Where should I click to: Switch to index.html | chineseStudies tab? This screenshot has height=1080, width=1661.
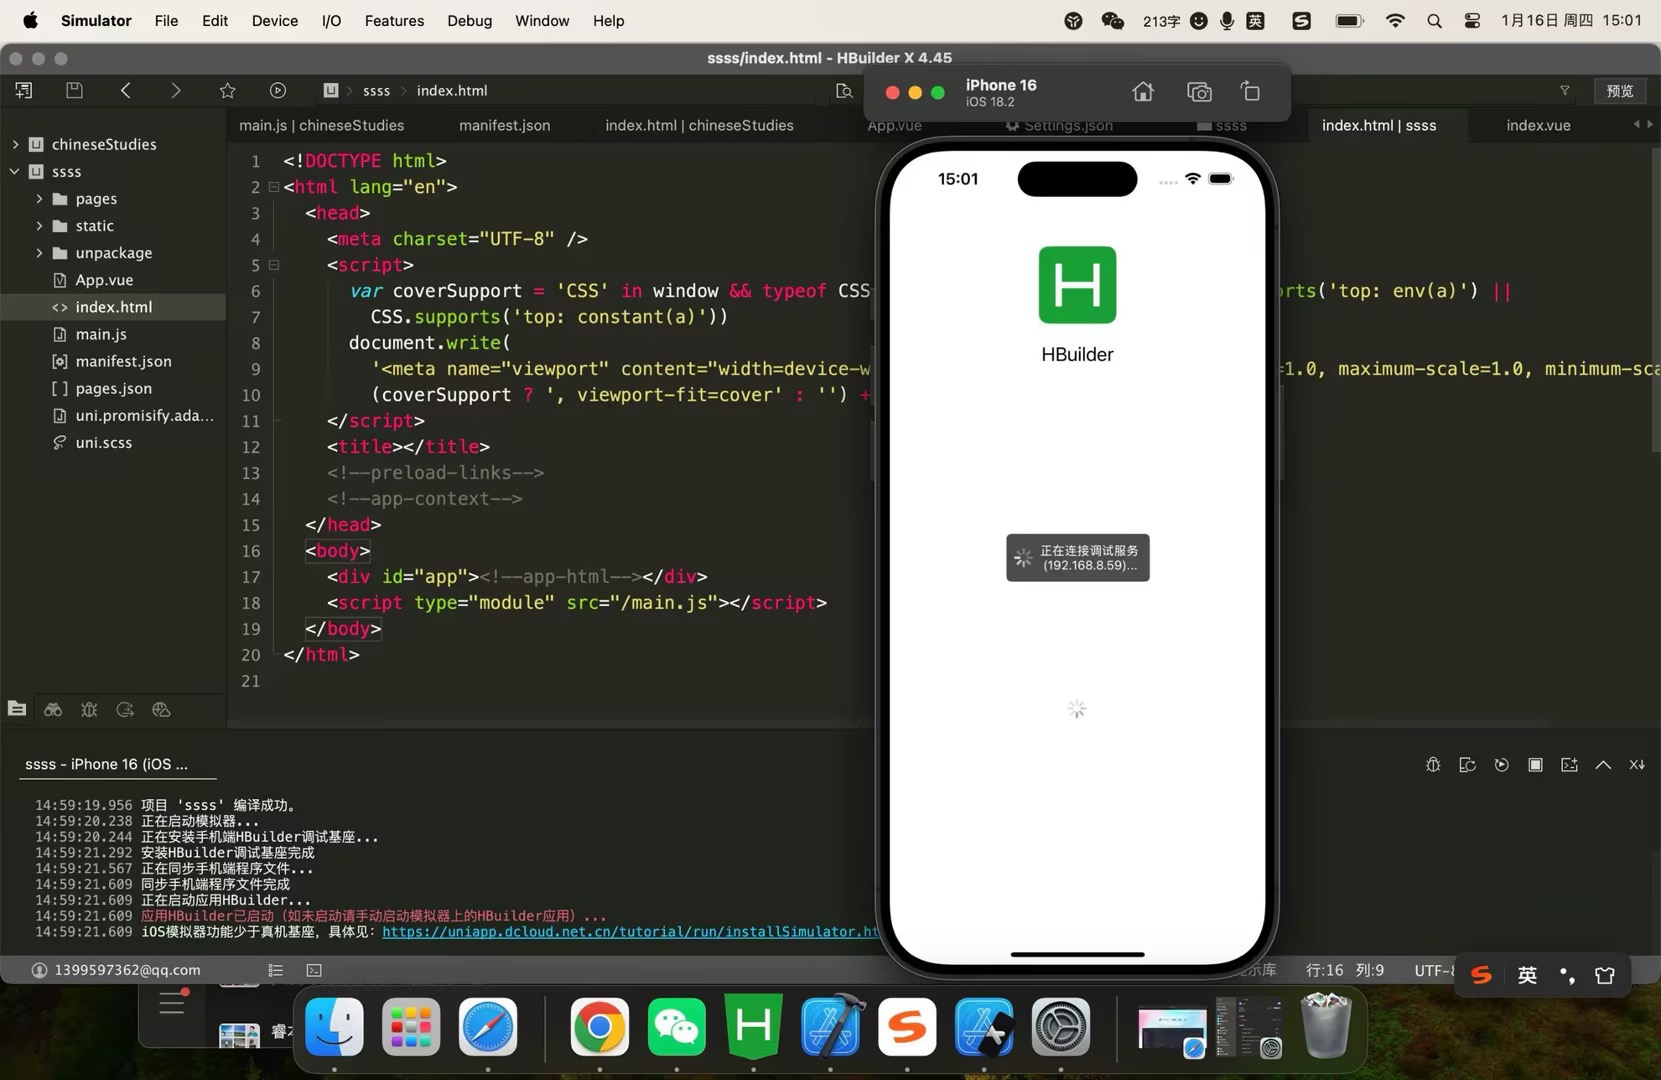pyautogui.click(x=699, y=125)
